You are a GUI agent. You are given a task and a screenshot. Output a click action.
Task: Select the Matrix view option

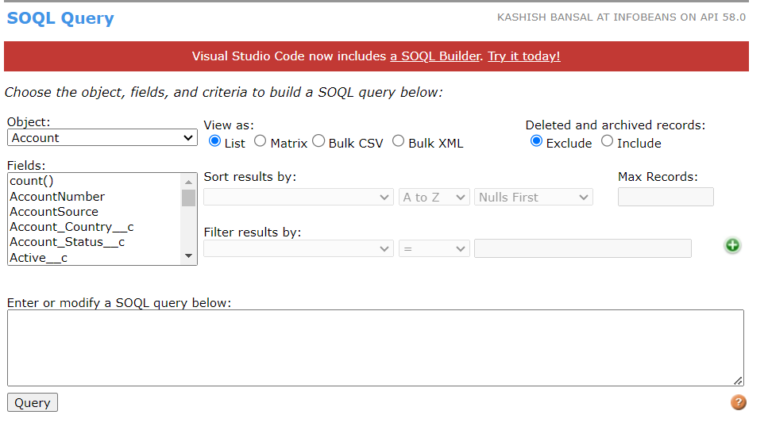tap(260, 142)
